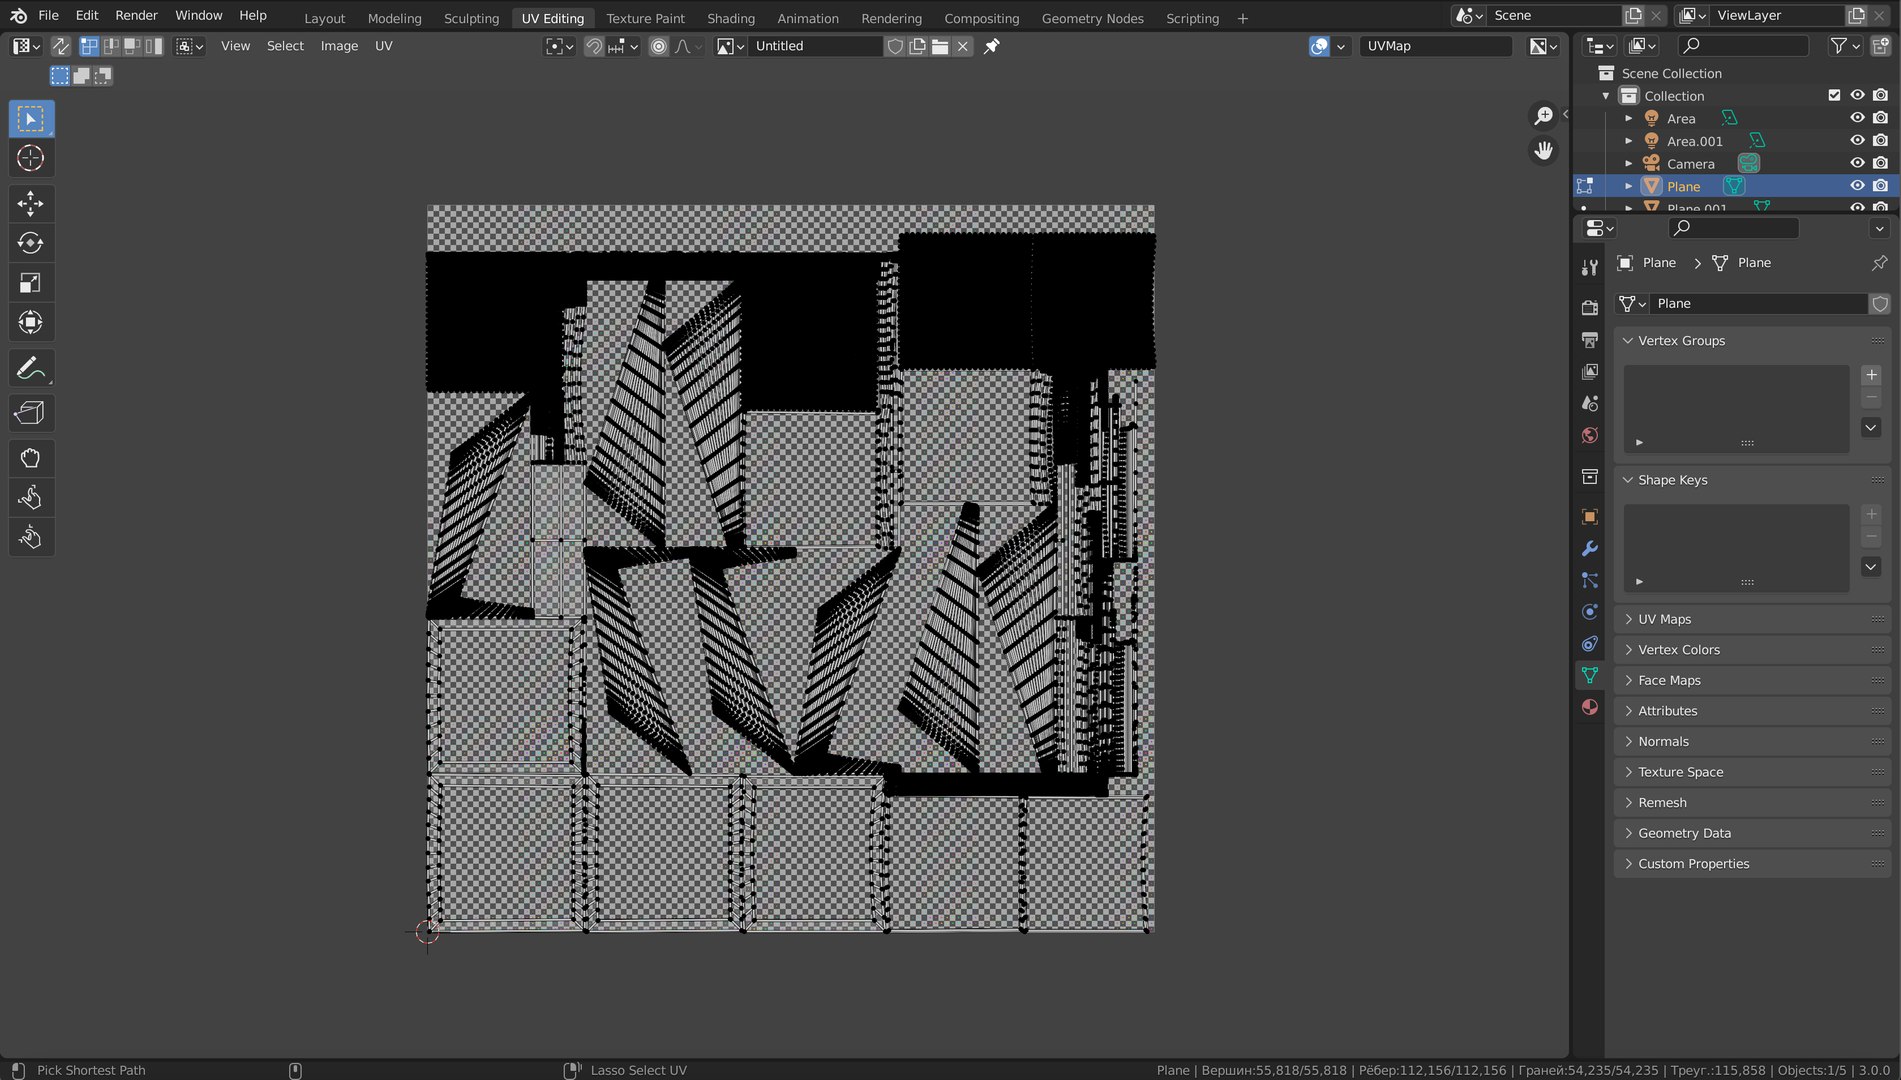Choose the Rotate tool
1901x1080 pixels.
tap(30, 243)
